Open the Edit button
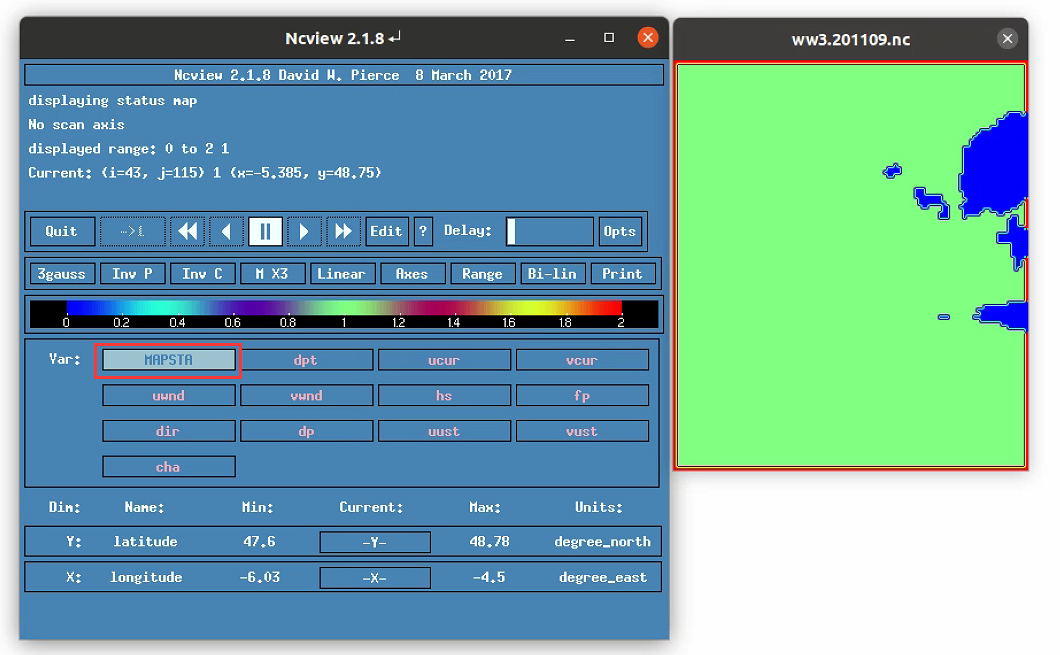 386,231
